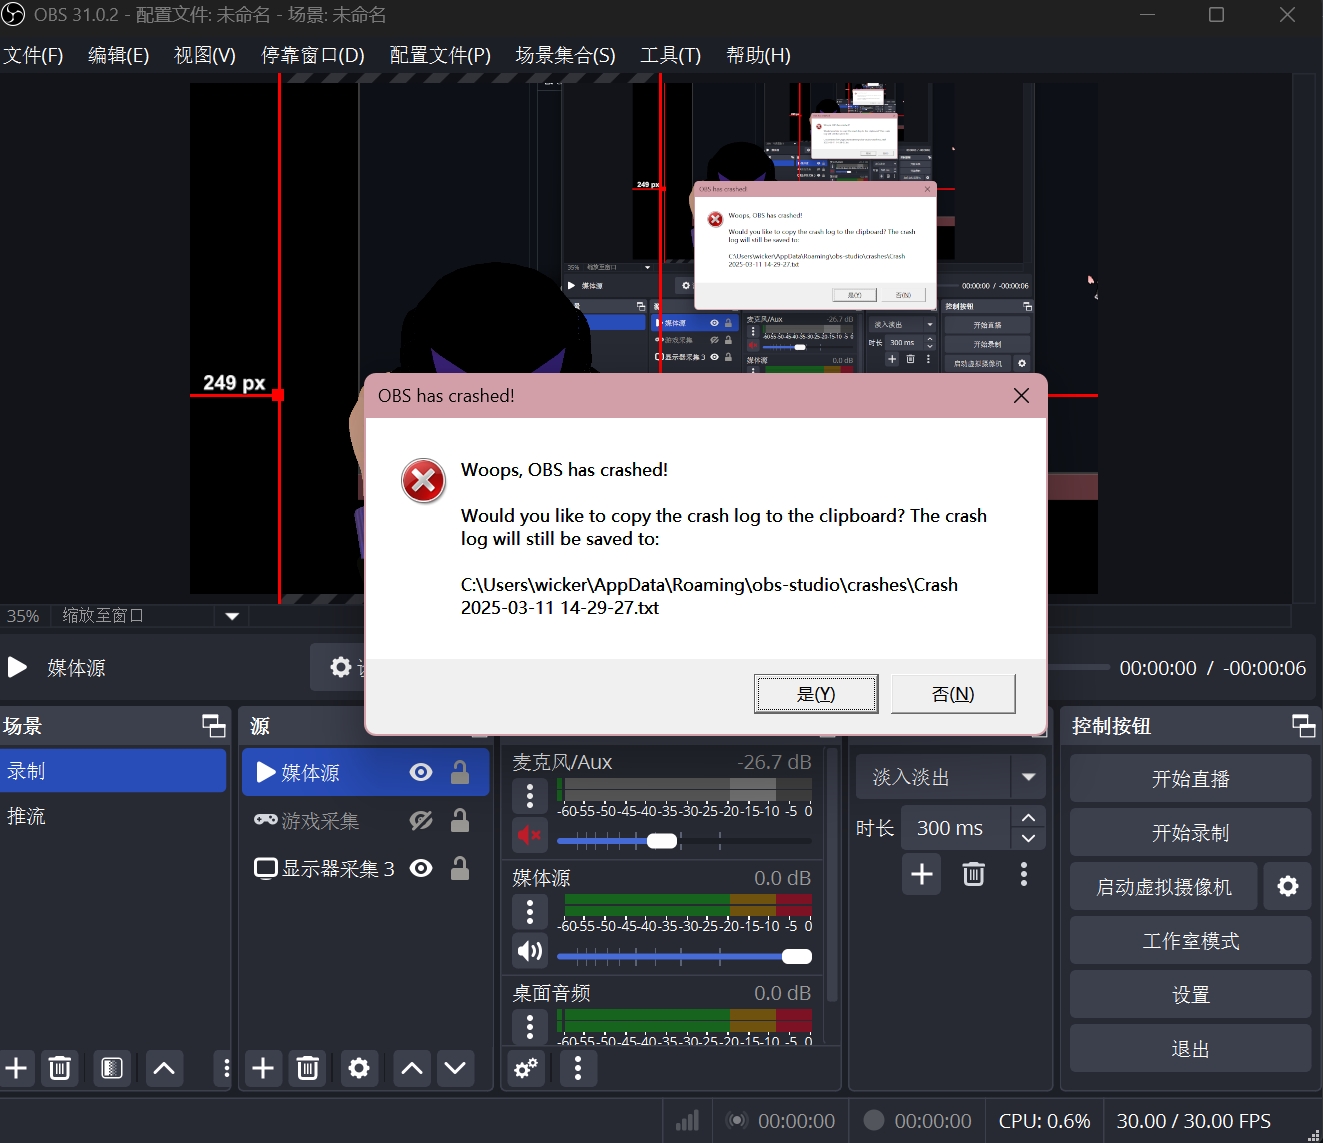Open advanced audio properties

[526, 1068]
